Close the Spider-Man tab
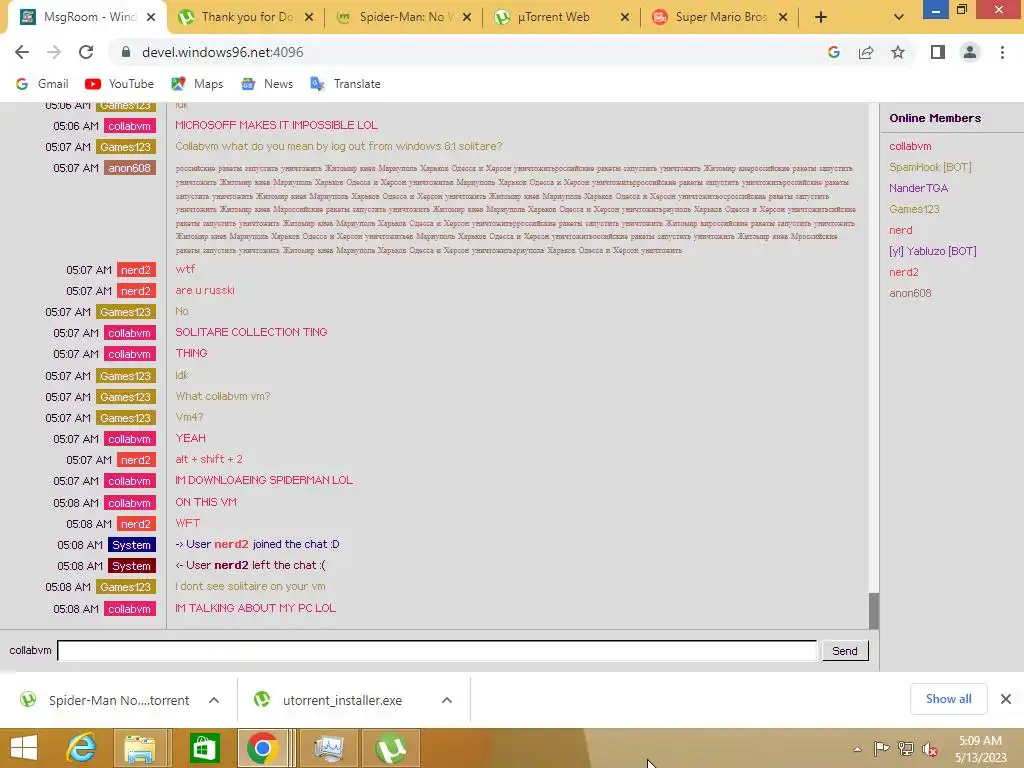The height and width of the screenshot is (768, 1024). pyautogui.click(x=466, y=18)
